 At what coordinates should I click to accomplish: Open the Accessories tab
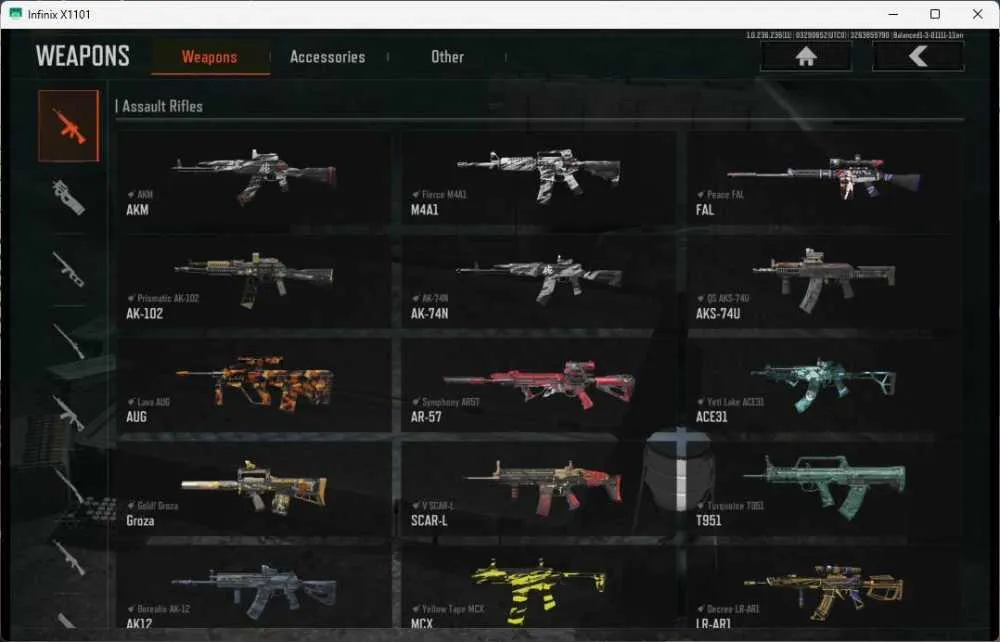point(328,57)
